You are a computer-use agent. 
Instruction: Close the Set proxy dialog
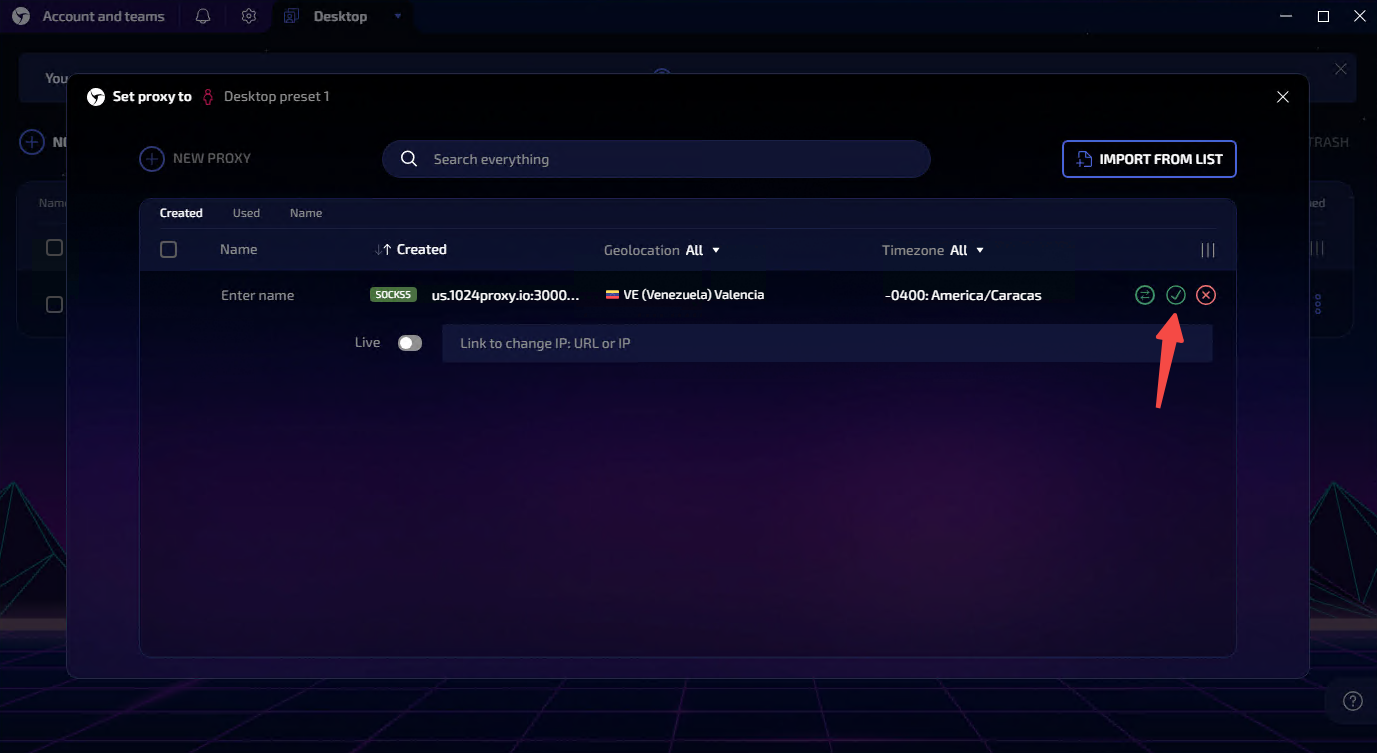(1283, 97)
